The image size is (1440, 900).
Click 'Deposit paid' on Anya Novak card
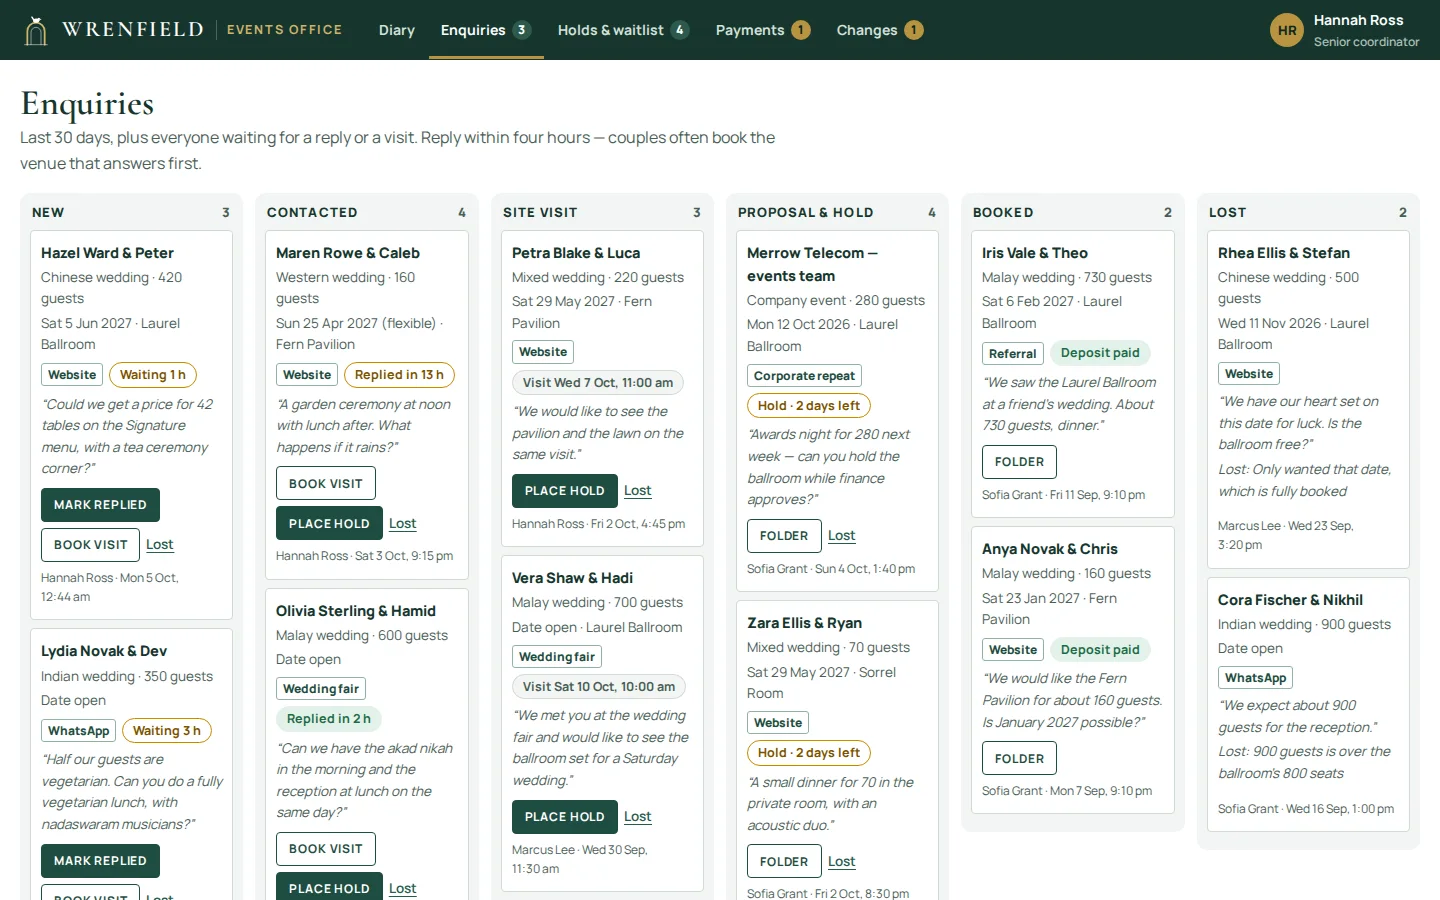[1100, 650]
